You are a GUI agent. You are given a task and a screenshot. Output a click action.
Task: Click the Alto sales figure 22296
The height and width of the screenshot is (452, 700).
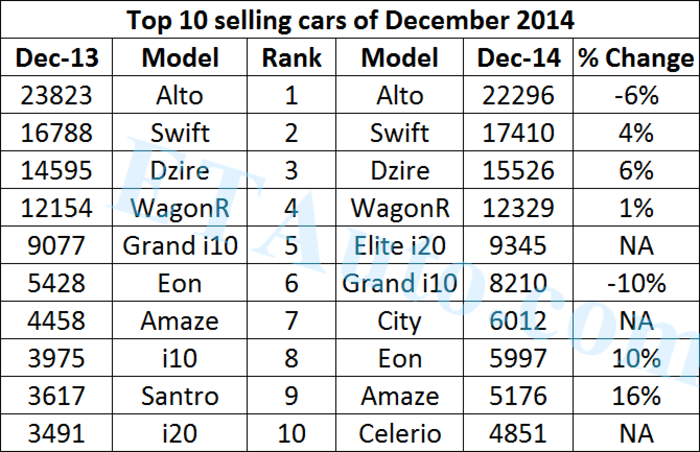click(x=520, y=96)
